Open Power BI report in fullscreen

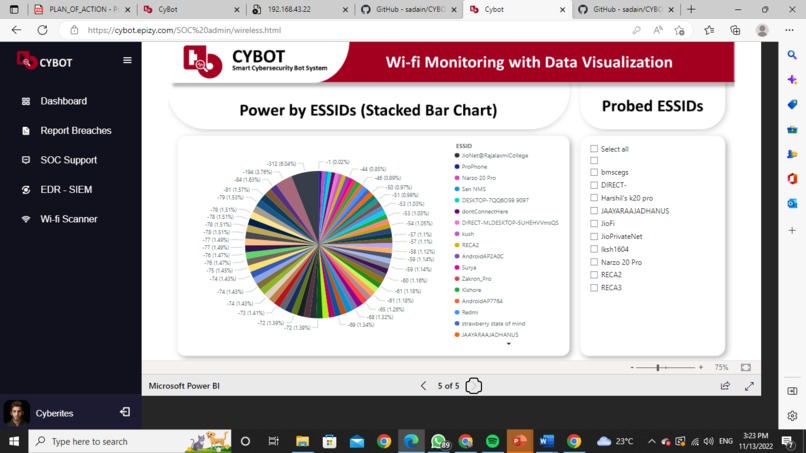pos(749,386)
